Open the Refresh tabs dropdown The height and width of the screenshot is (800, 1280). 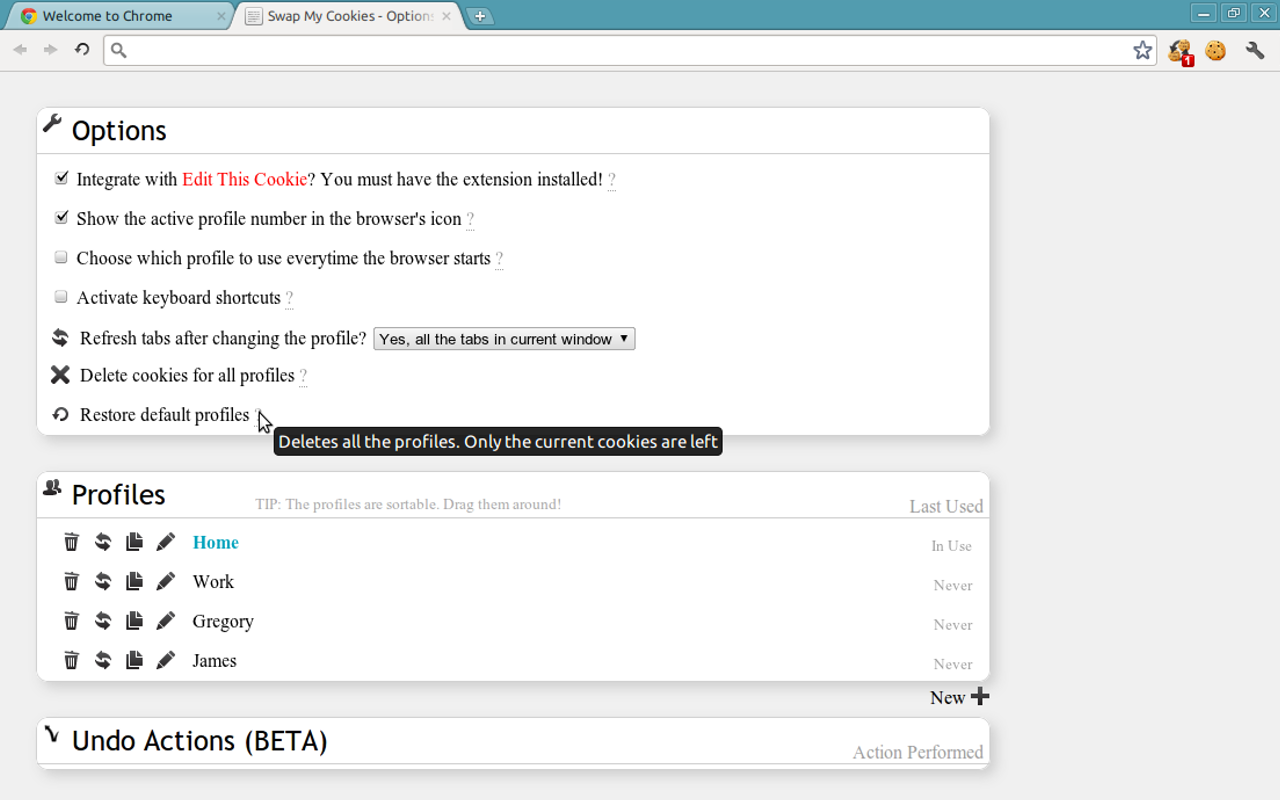(504, 339)
